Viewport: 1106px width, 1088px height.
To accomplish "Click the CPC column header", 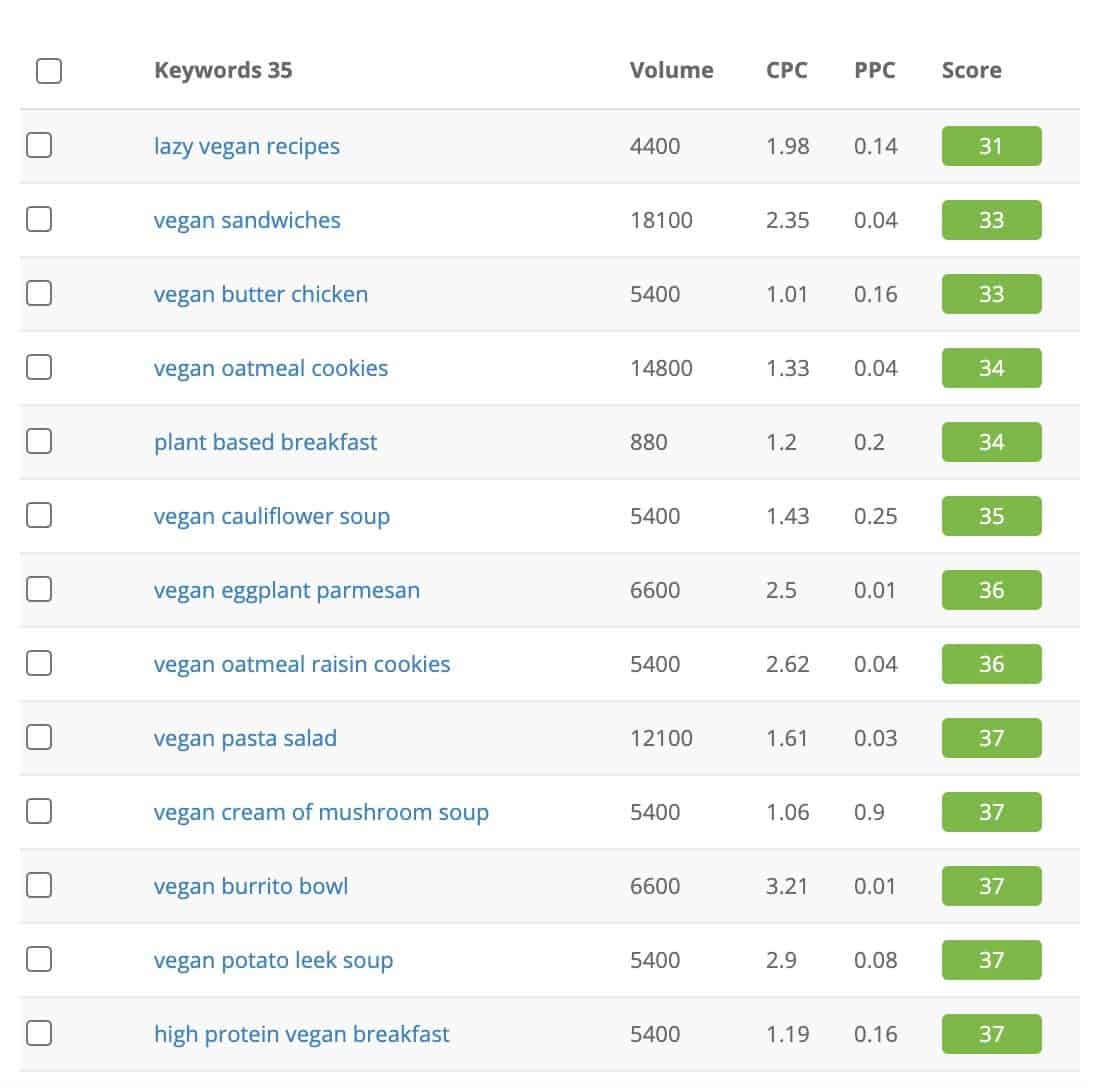I will tap(788, 70).
